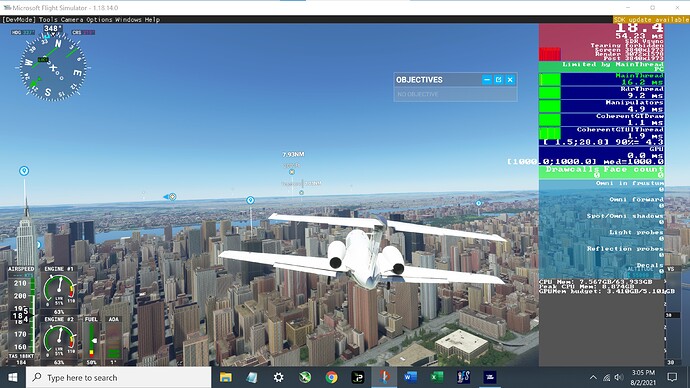
Task: Click the 18.4 FPS counter
Action: (x=639, y=29)
